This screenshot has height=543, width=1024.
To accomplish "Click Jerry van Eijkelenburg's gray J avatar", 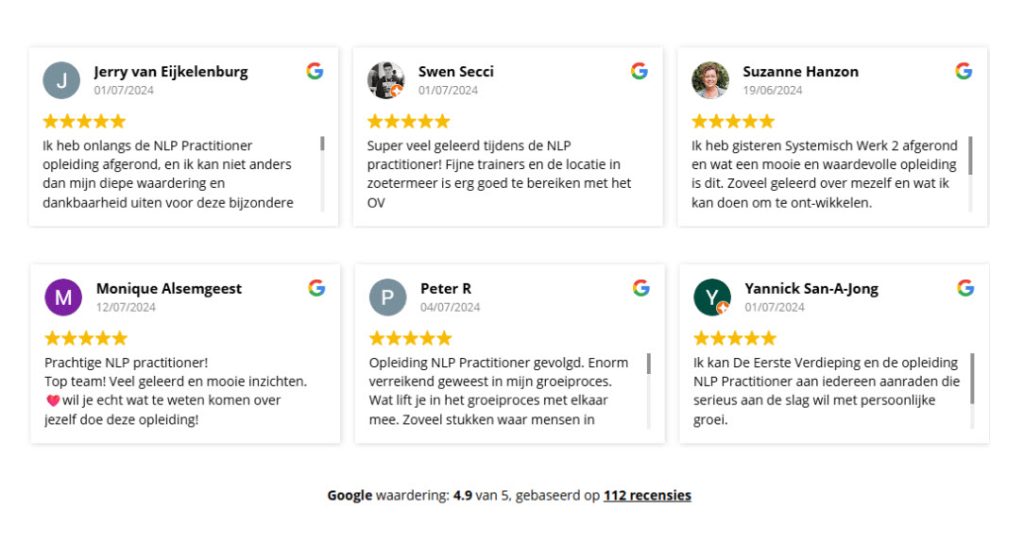I will (61, 80).
